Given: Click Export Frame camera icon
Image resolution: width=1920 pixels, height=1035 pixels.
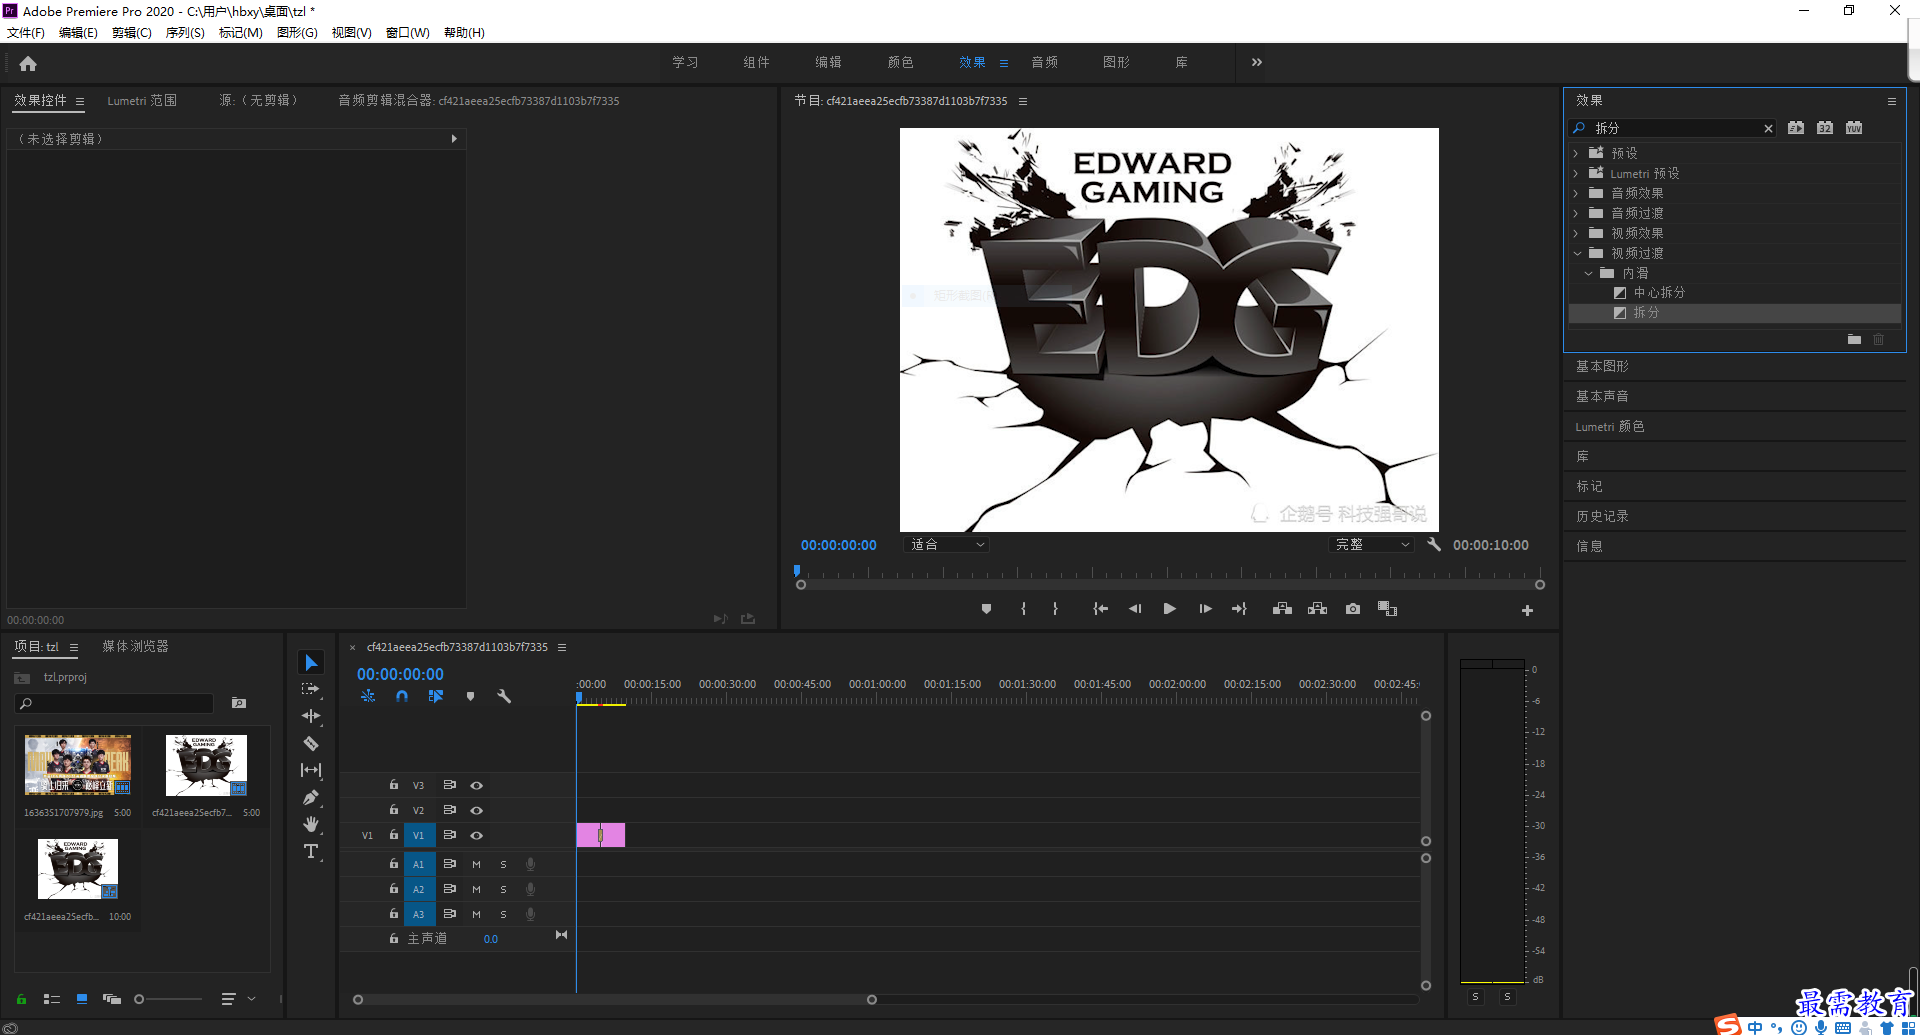Looking at the screenshot, I should tap(1353, 609).
